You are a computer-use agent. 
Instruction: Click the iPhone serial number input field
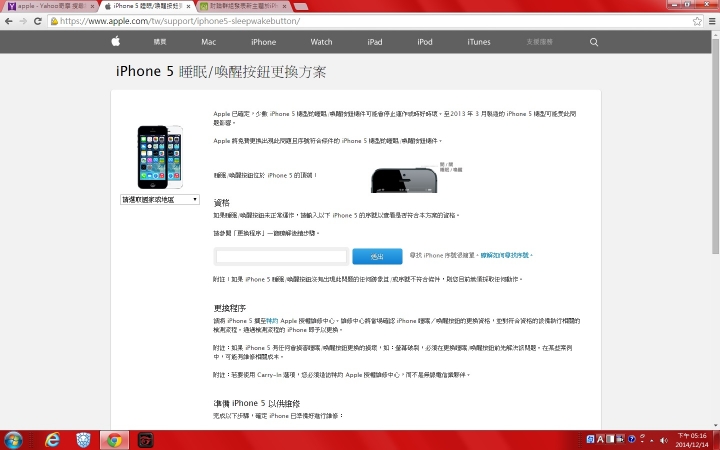pos(281,256)
